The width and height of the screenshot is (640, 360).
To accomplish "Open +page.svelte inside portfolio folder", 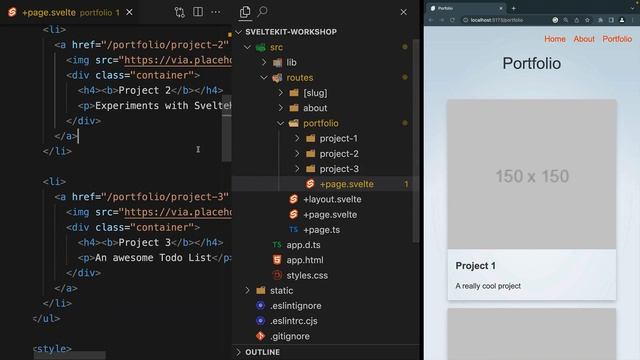I will [x=347, y=184].
